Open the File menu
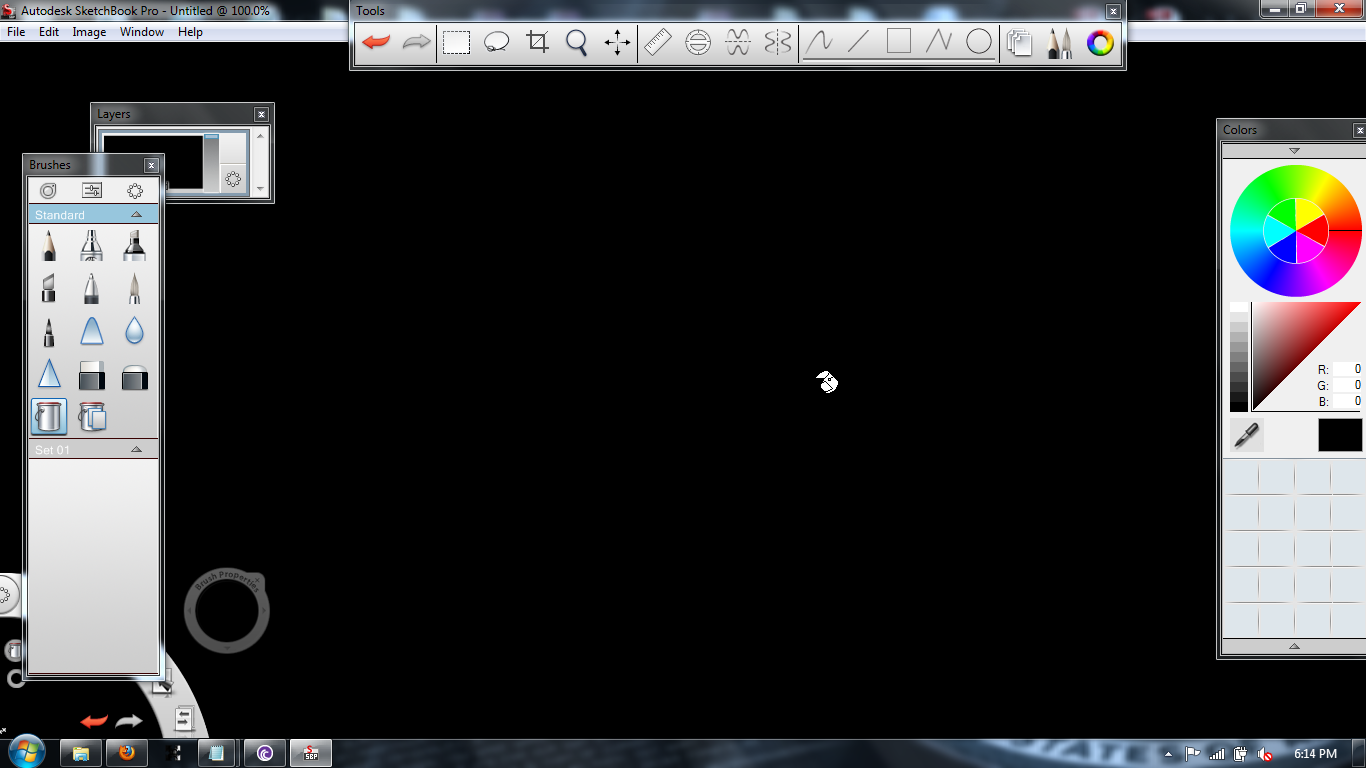 (x=16, y=32)
